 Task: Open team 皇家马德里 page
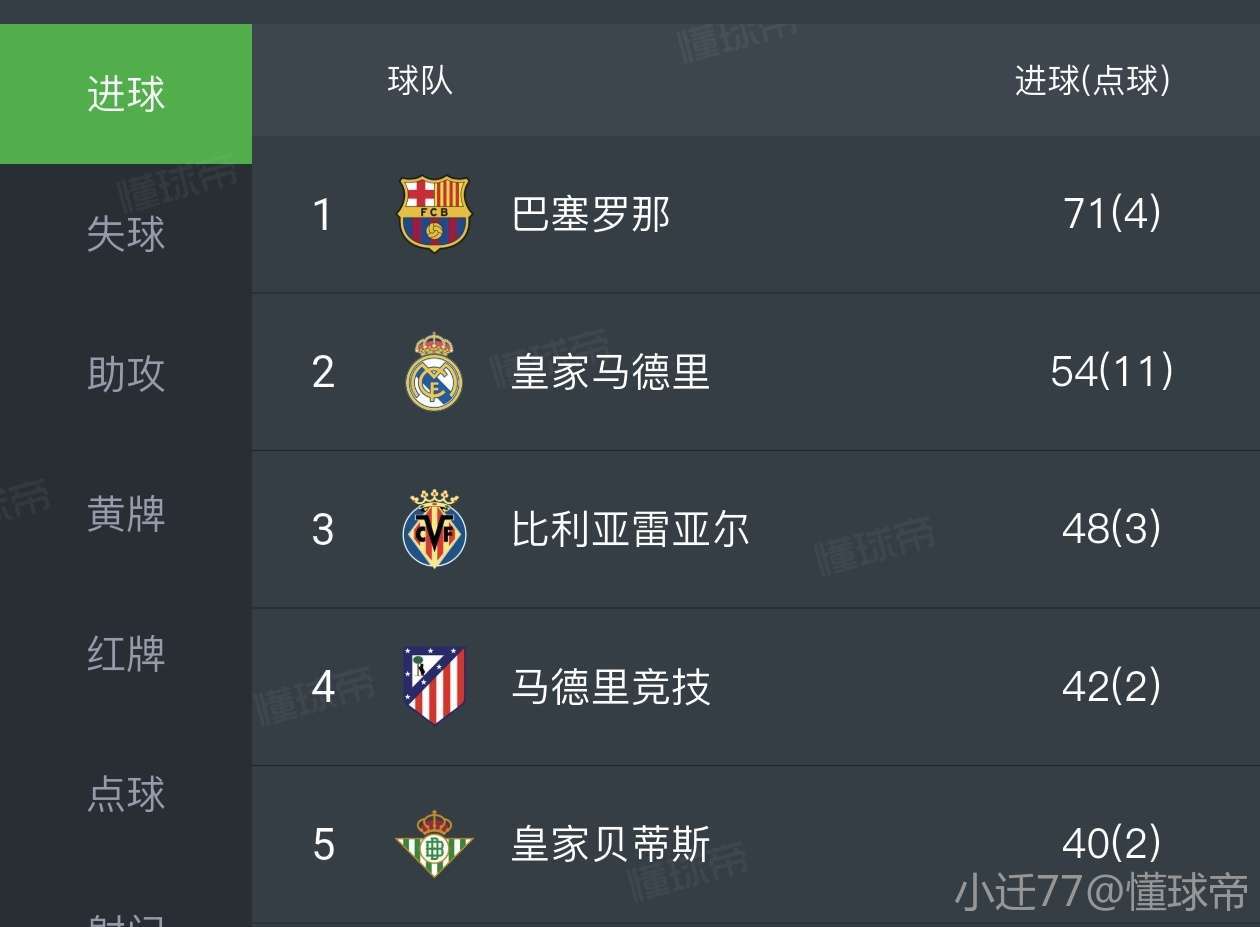coord(610,372)
